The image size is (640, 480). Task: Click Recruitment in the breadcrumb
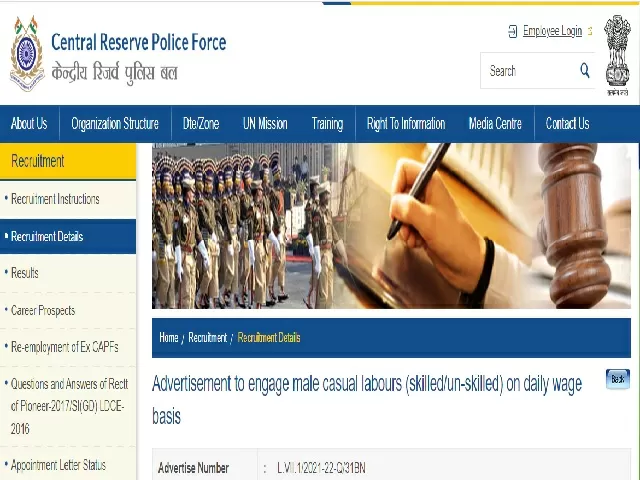point(207,338)
